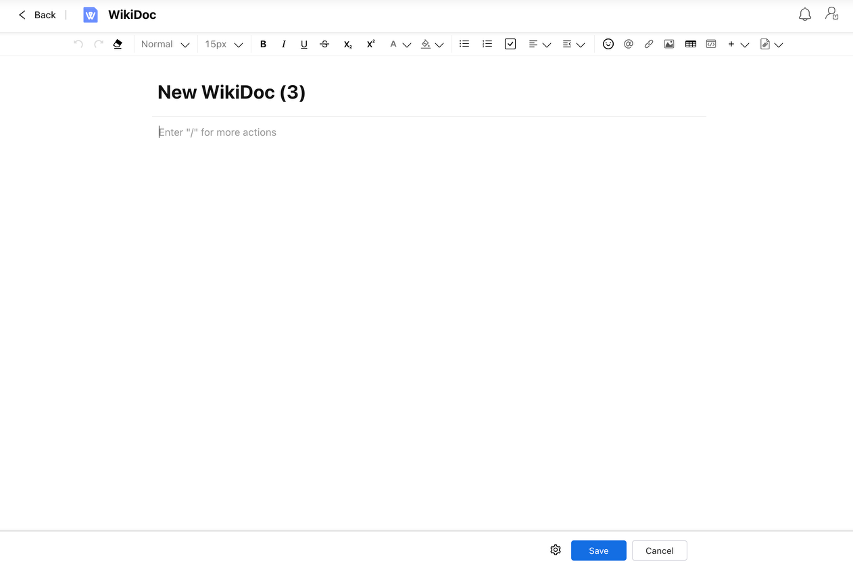Cancel editing the document
854x564 pixels.
pos(659,551)
